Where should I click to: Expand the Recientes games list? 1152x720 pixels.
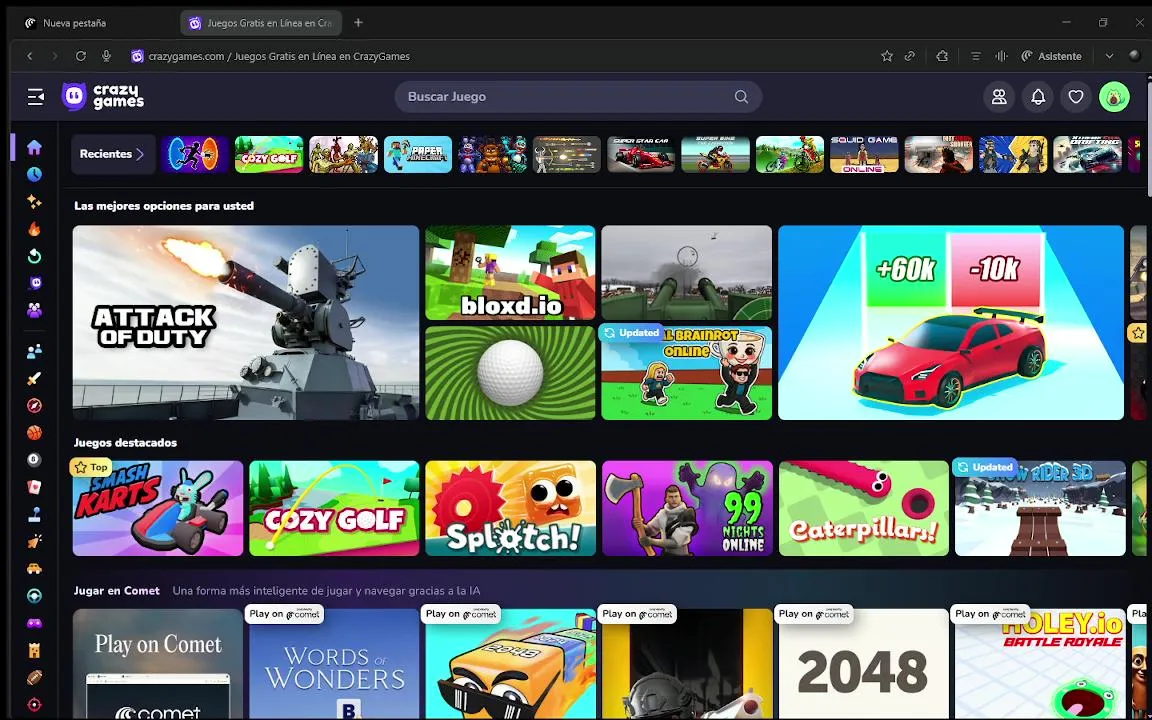point(113,154)
